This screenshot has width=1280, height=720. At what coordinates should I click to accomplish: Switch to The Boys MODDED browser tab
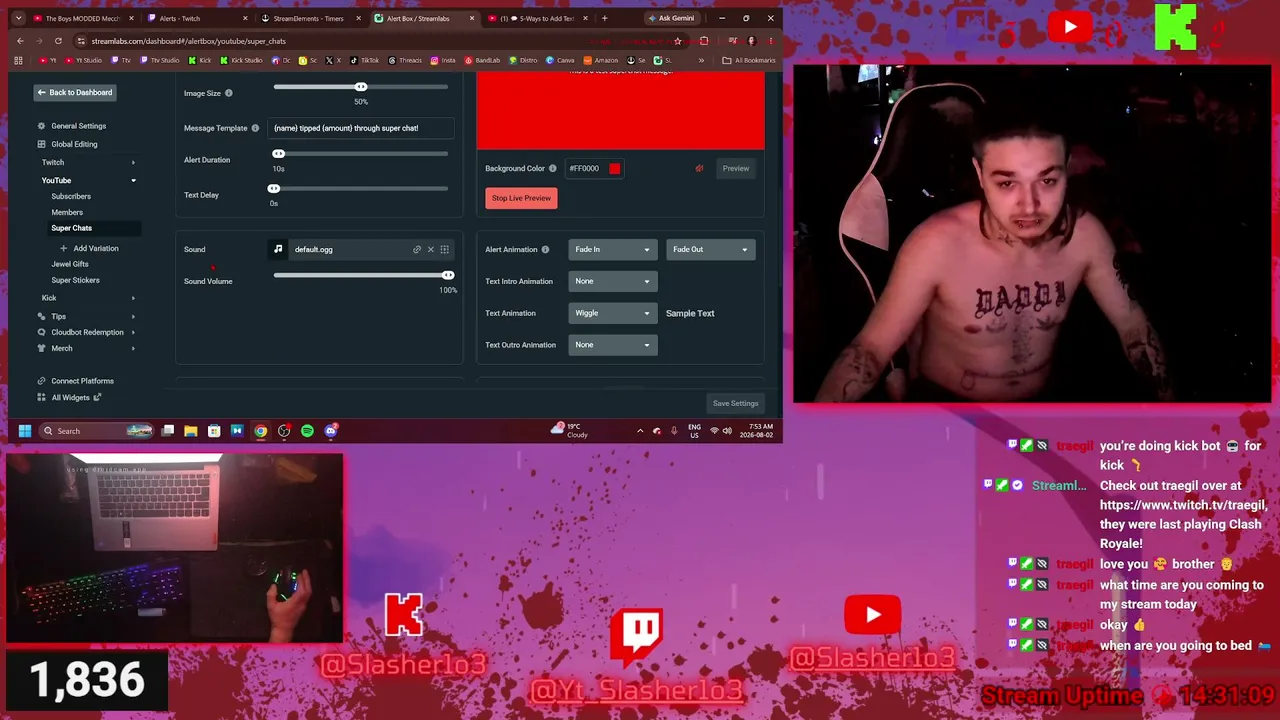coord(82,18)
